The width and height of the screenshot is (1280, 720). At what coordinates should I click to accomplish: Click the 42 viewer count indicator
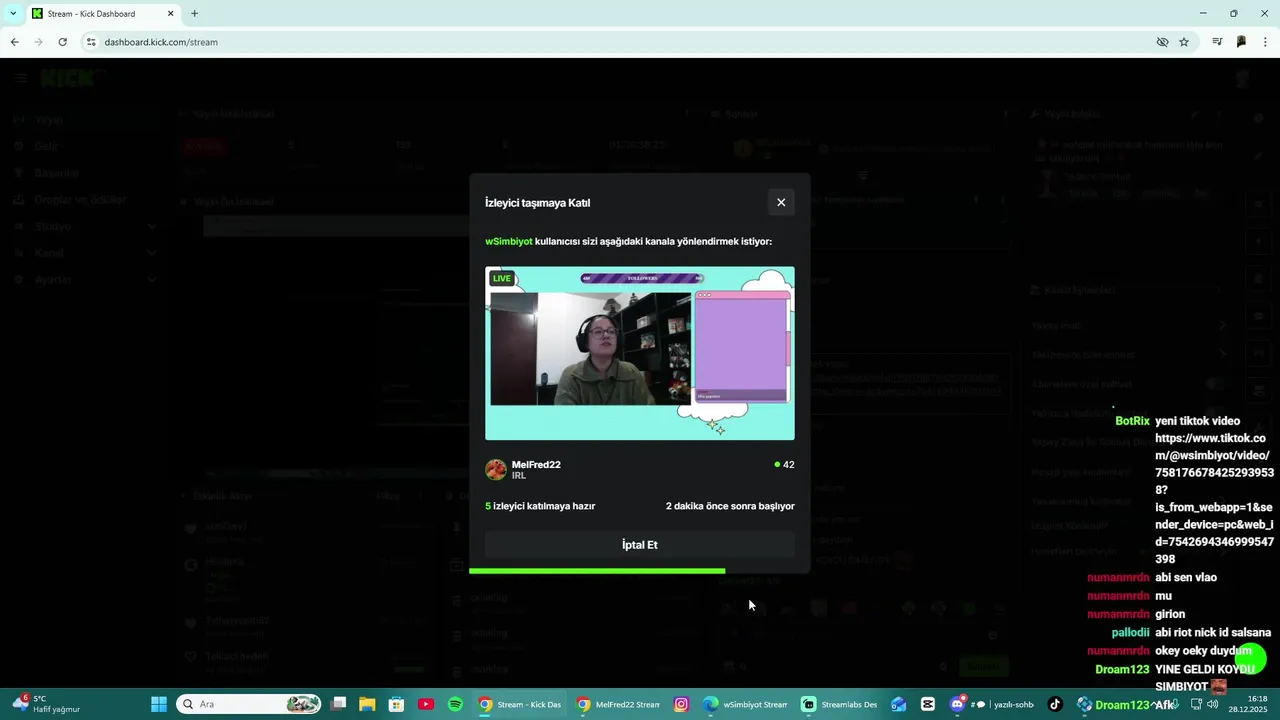point(784,465)
